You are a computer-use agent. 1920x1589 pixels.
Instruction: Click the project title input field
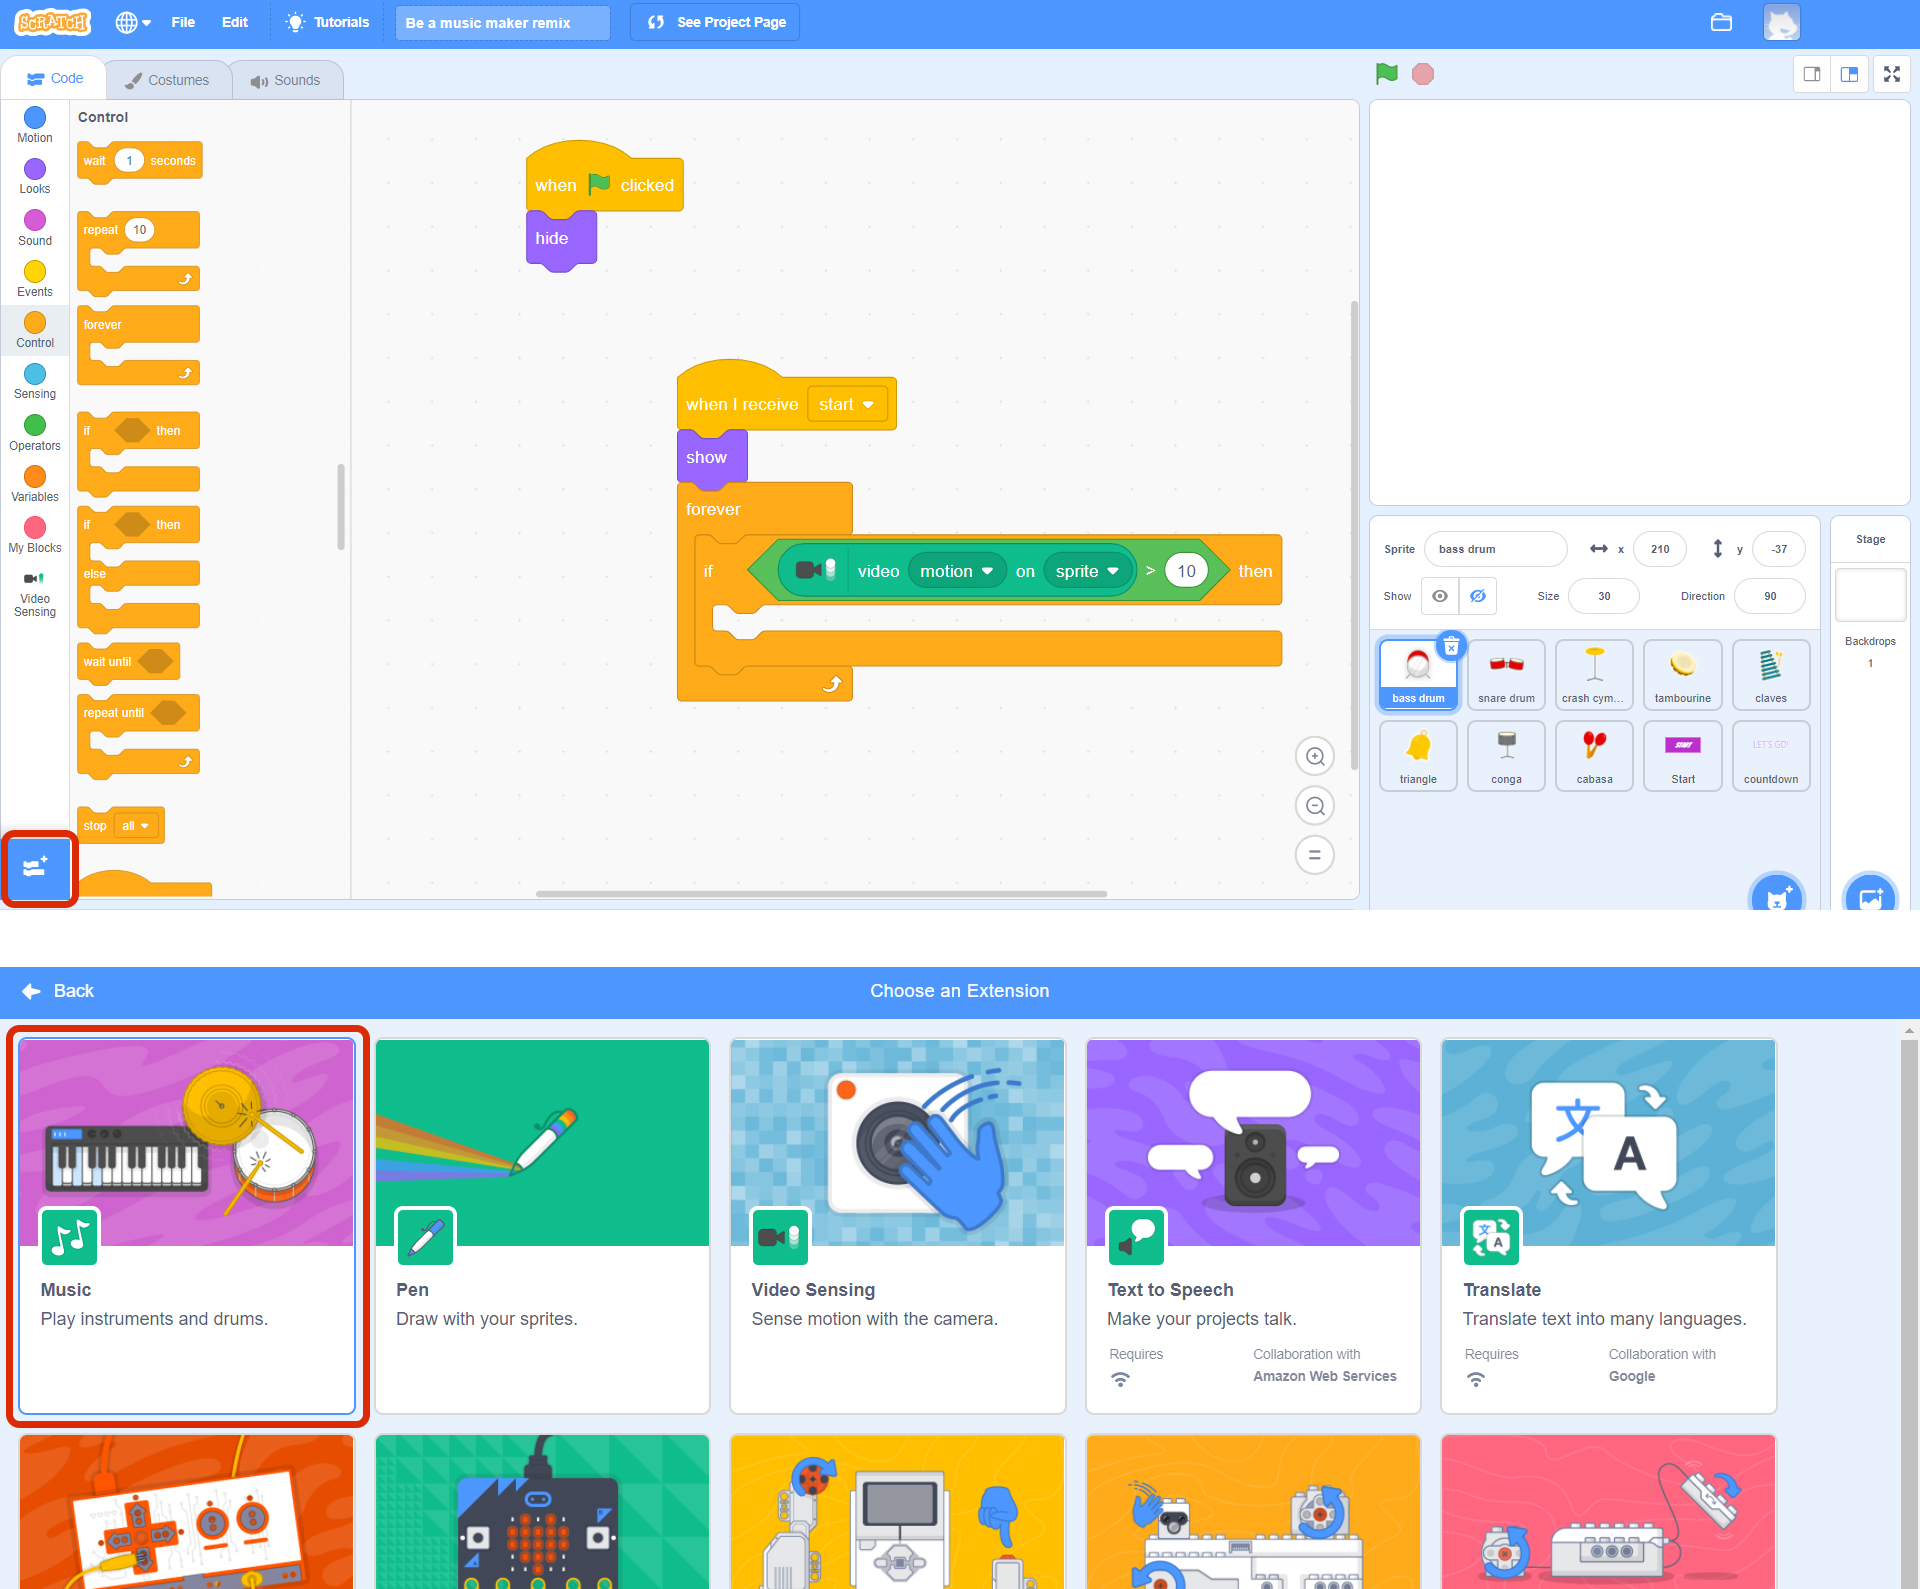[x=502, y=22]
